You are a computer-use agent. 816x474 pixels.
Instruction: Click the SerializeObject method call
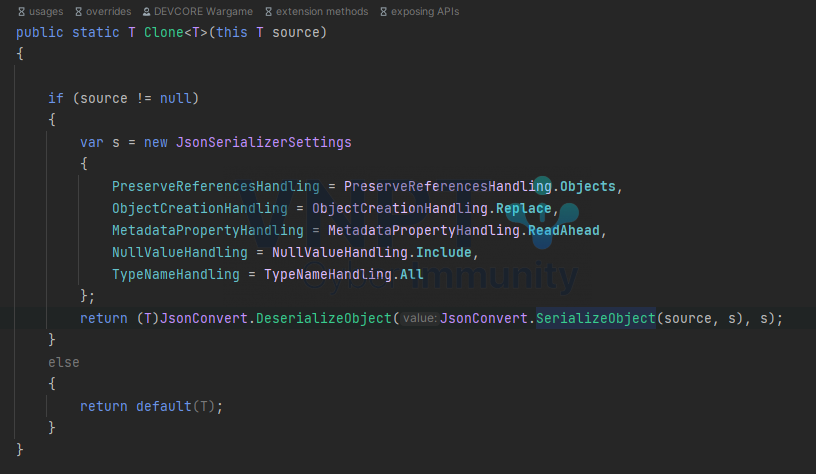point(595,318)
